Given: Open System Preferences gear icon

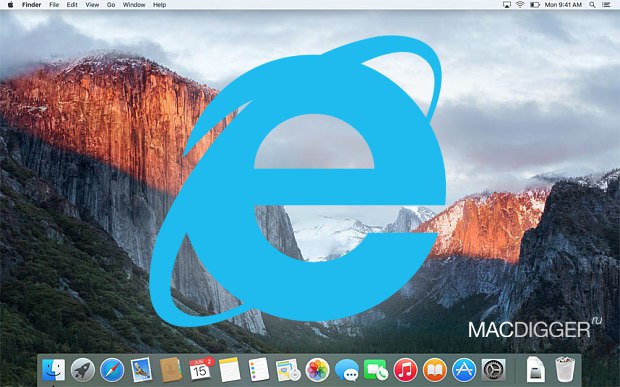Looking at the screenshot, I should [x=493, y=370].
